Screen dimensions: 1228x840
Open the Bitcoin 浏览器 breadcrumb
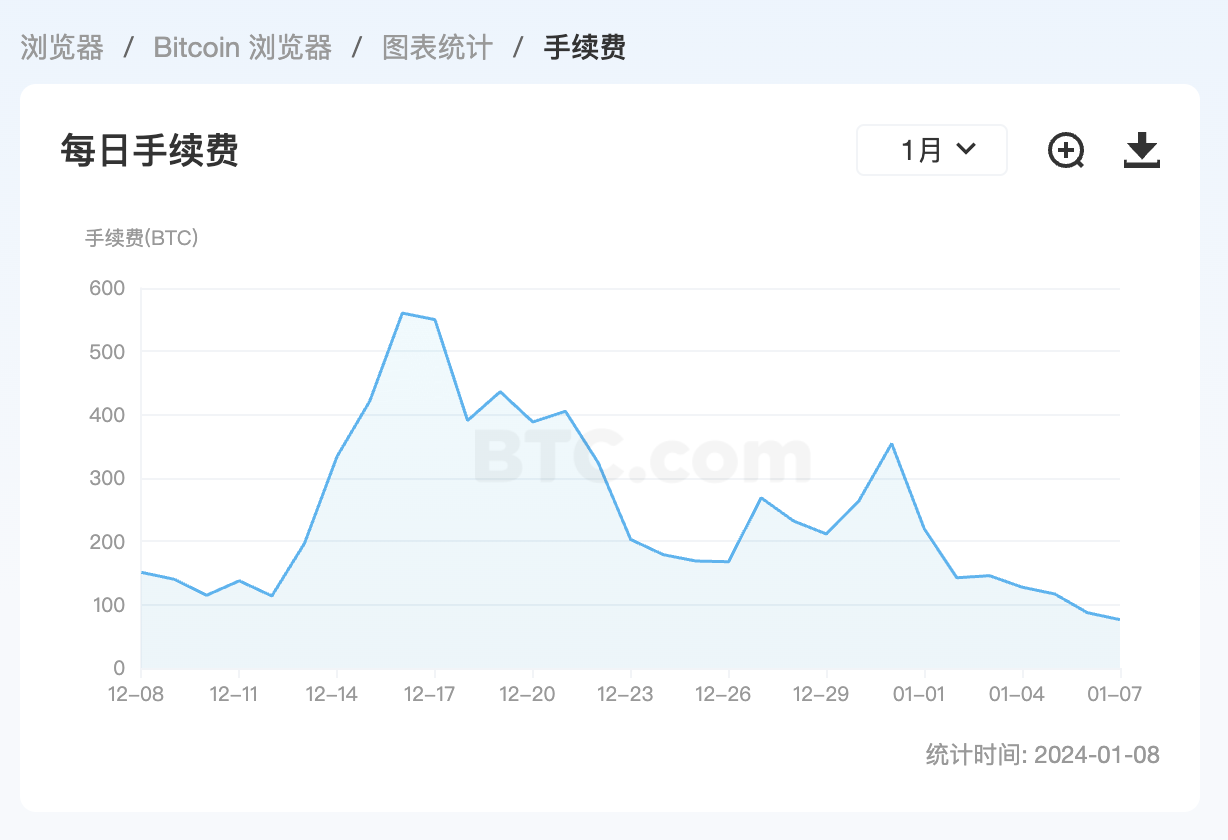[x=243, y=47]
